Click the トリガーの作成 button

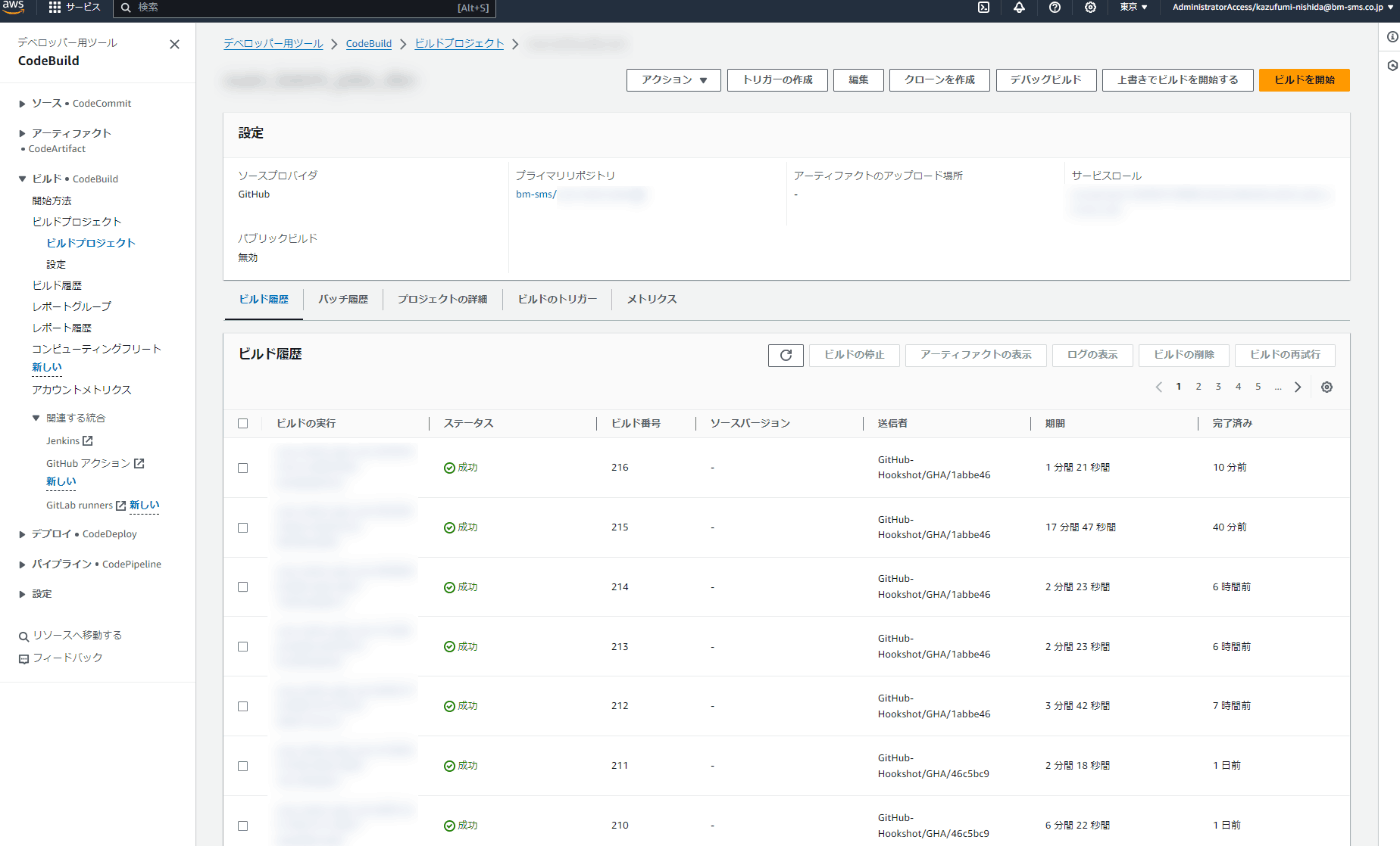(777, 80)
